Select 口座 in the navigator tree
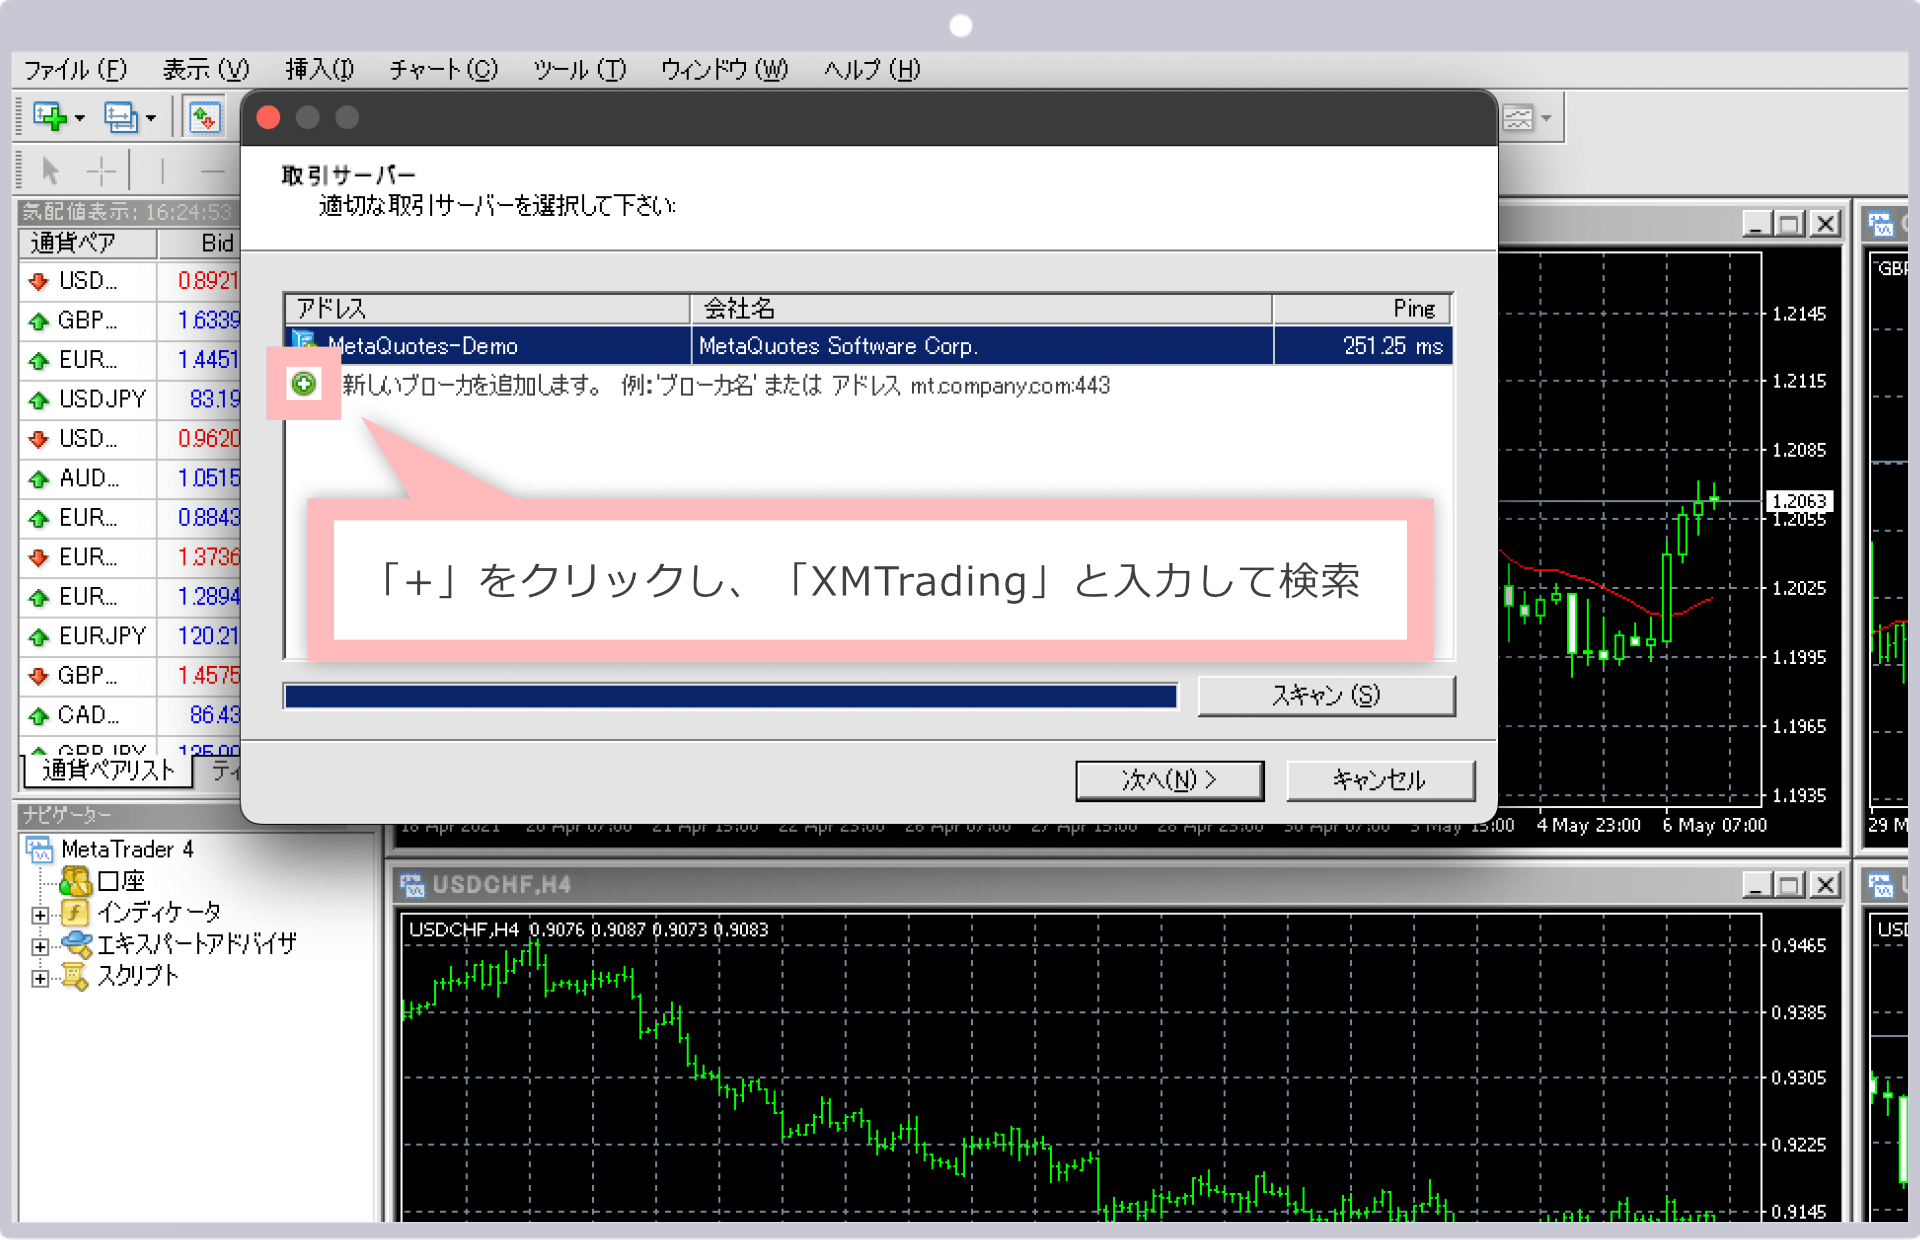Screen dimensions: 1920x1240 click(x=121, y=881)
